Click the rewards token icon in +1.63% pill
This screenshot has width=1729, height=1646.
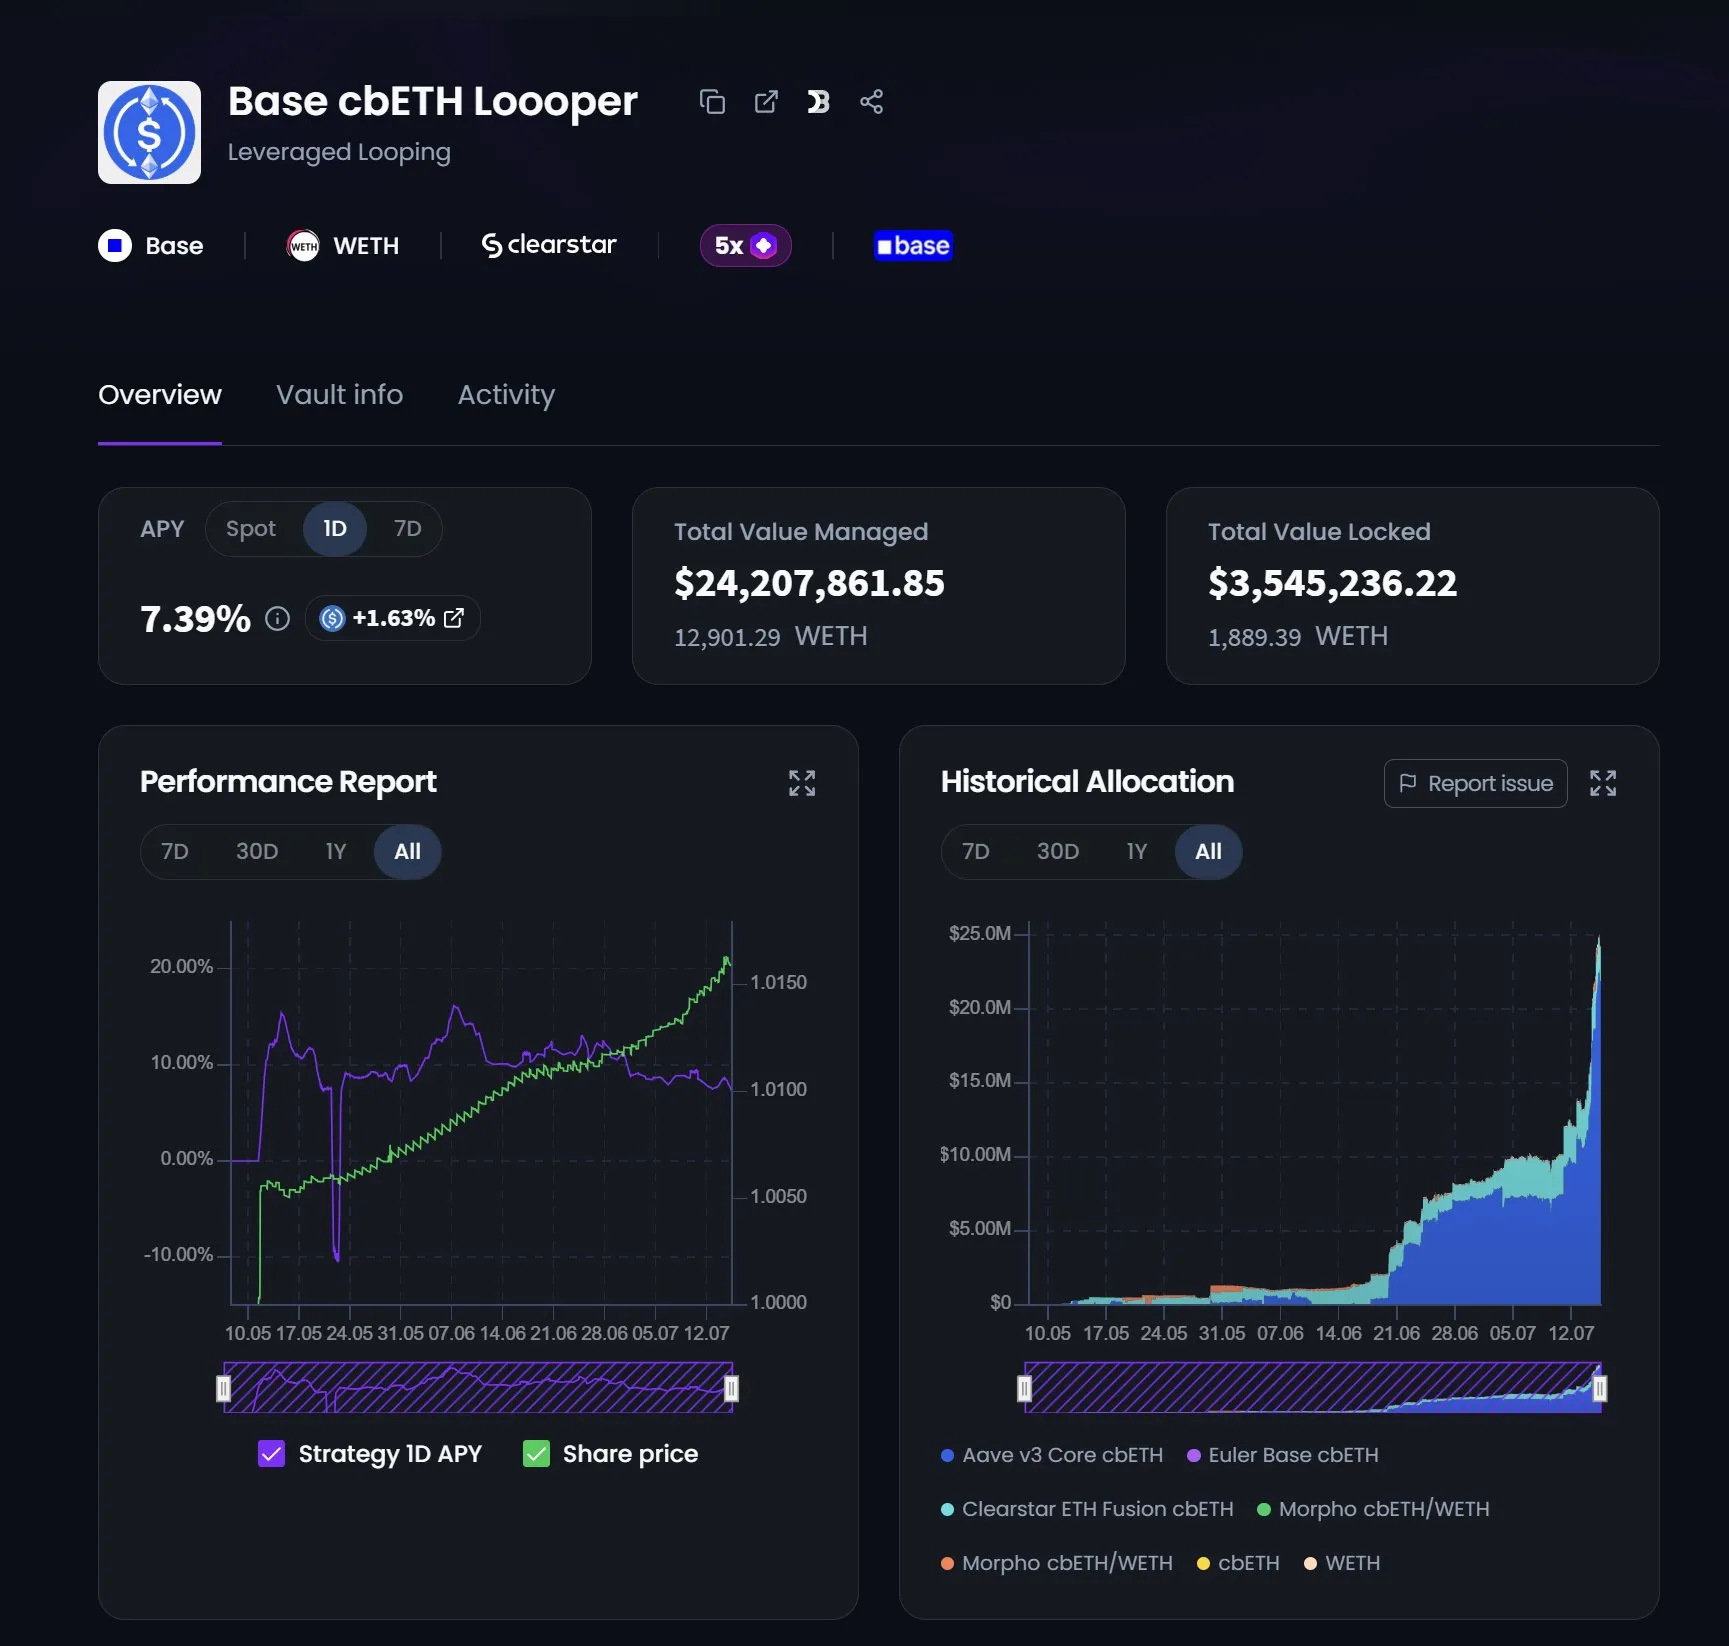point(332,619)
